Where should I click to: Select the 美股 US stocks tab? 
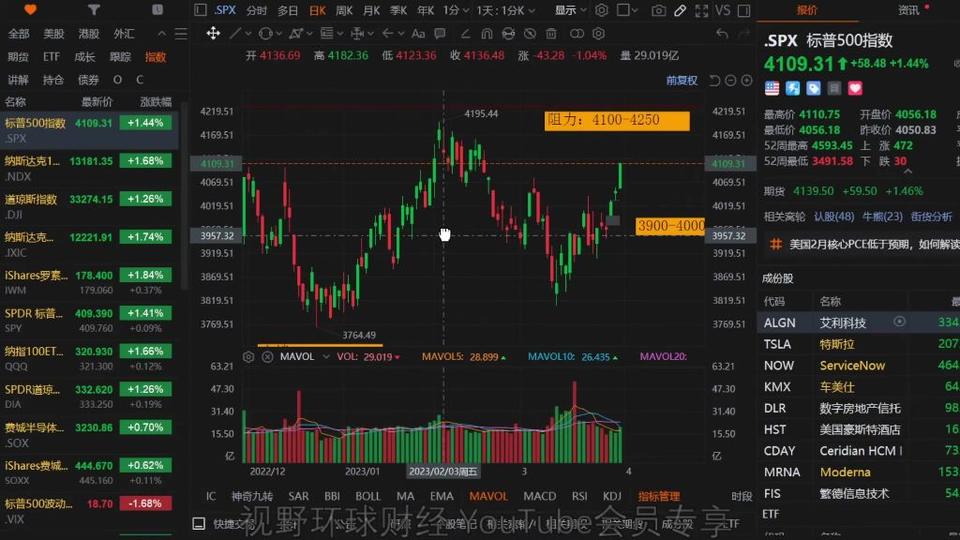(54, 34)
